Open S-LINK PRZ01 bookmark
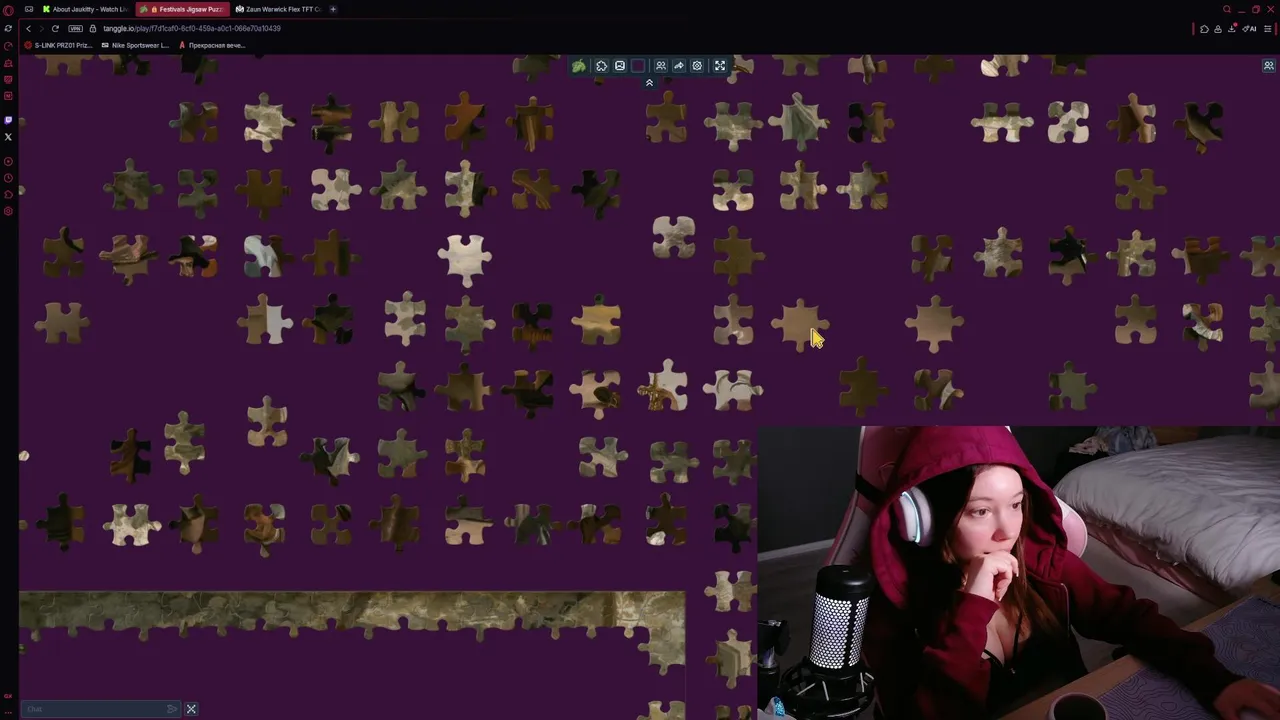This screenshot has height=720, width=1280. click(x=58, y=45)
